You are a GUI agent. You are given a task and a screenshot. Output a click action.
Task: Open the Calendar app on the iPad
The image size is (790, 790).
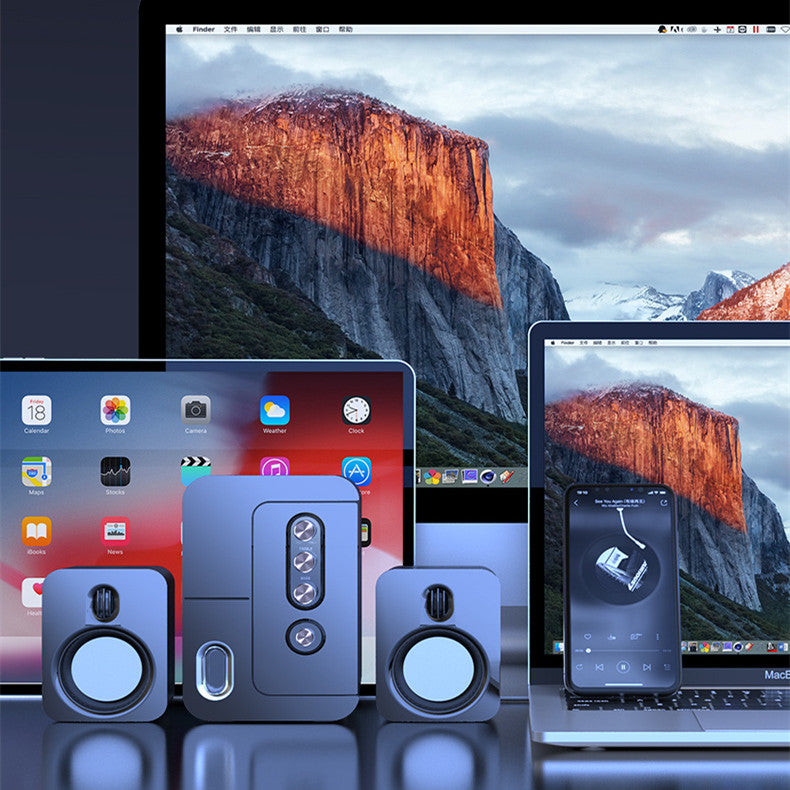[36, 410]
